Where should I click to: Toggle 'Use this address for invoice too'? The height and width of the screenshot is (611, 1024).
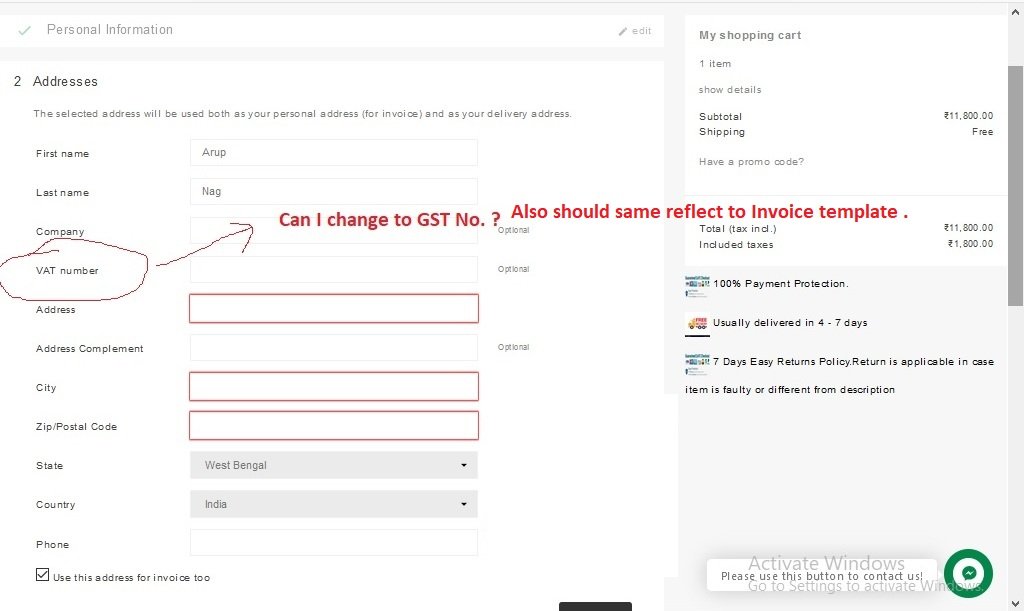[42, 575]
